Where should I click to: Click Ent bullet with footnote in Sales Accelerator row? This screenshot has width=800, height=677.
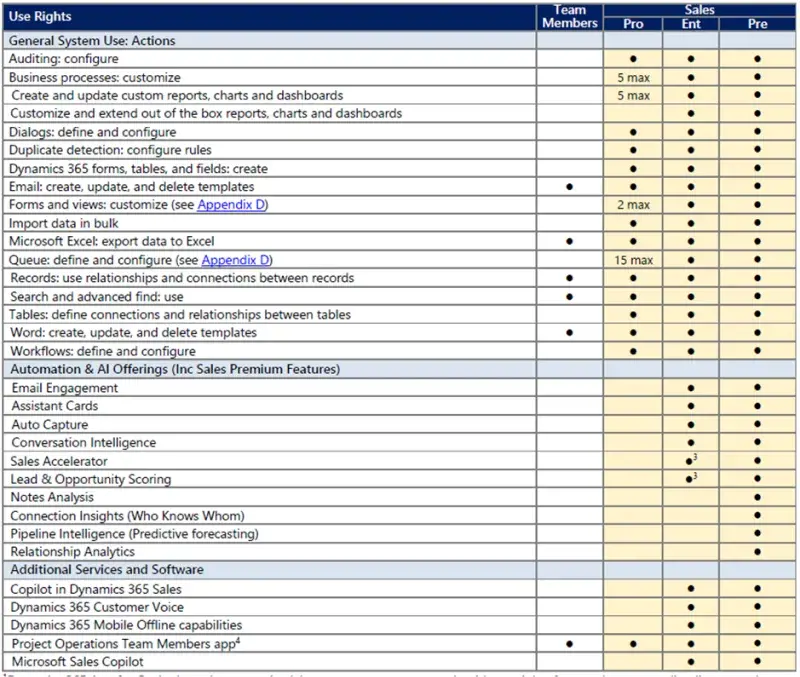(691, 461)
